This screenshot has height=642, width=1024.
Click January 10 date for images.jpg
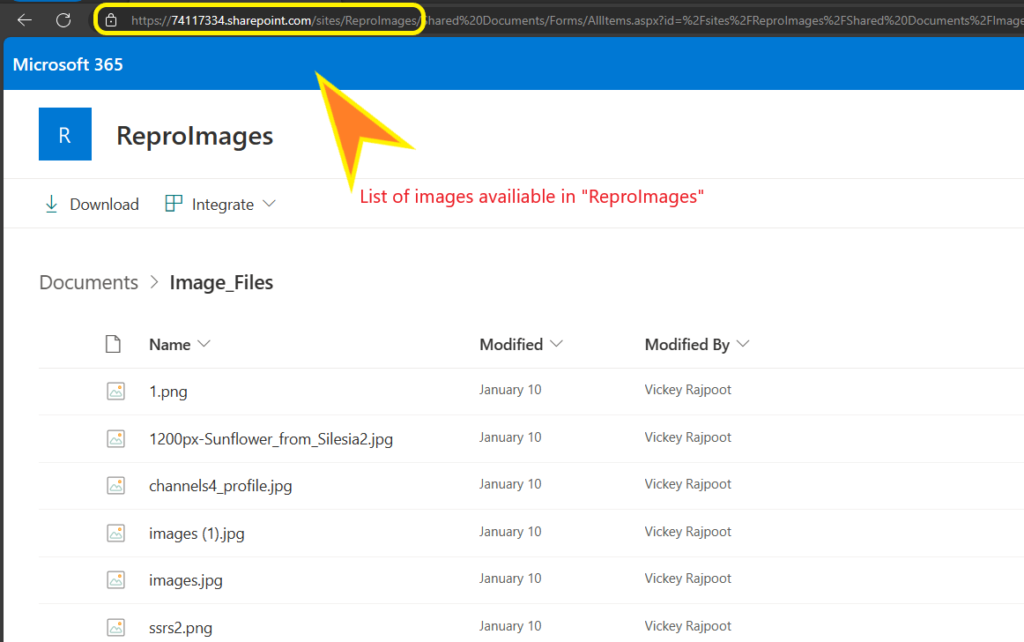510,579
